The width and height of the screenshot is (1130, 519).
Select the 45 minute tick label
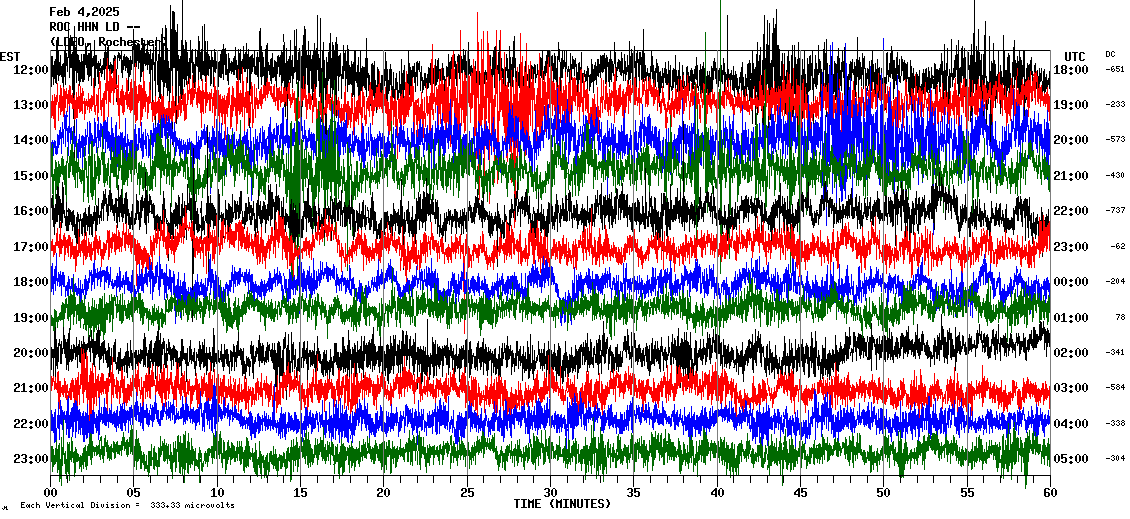coord(800,492)
